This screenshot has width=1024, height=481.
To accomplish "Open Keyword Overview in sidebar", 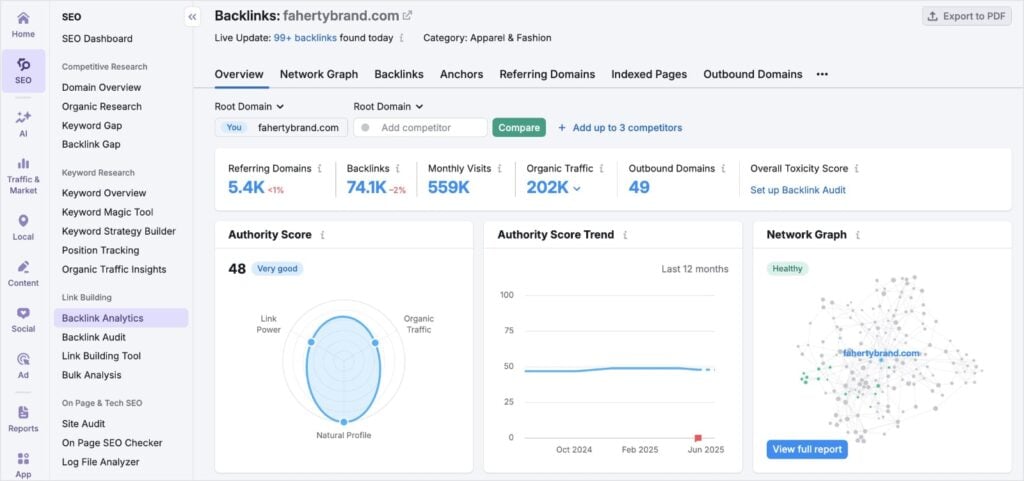I will tap(104, 193).
